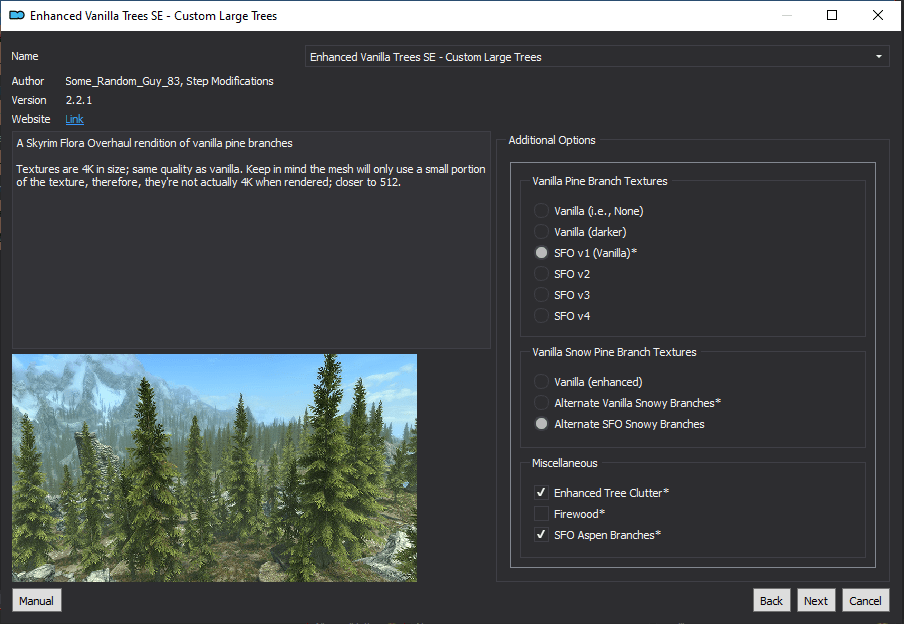Go Back to the previous installer page

pyautogui.click(x=771, y=600)
